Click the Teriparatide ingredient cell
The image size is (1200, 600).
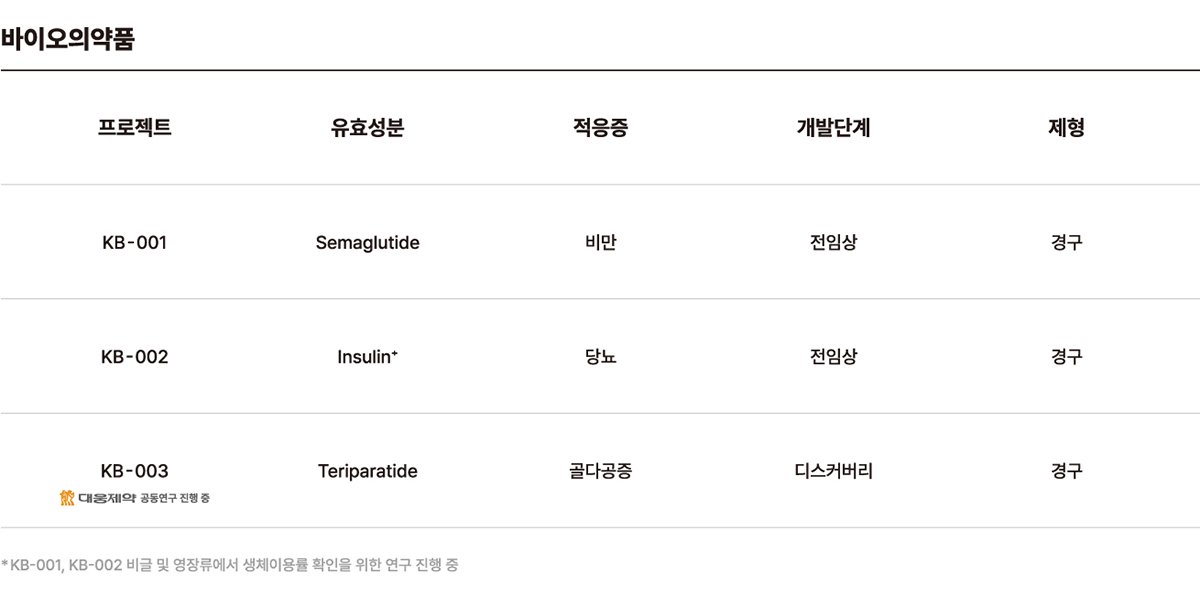[367, 471]
